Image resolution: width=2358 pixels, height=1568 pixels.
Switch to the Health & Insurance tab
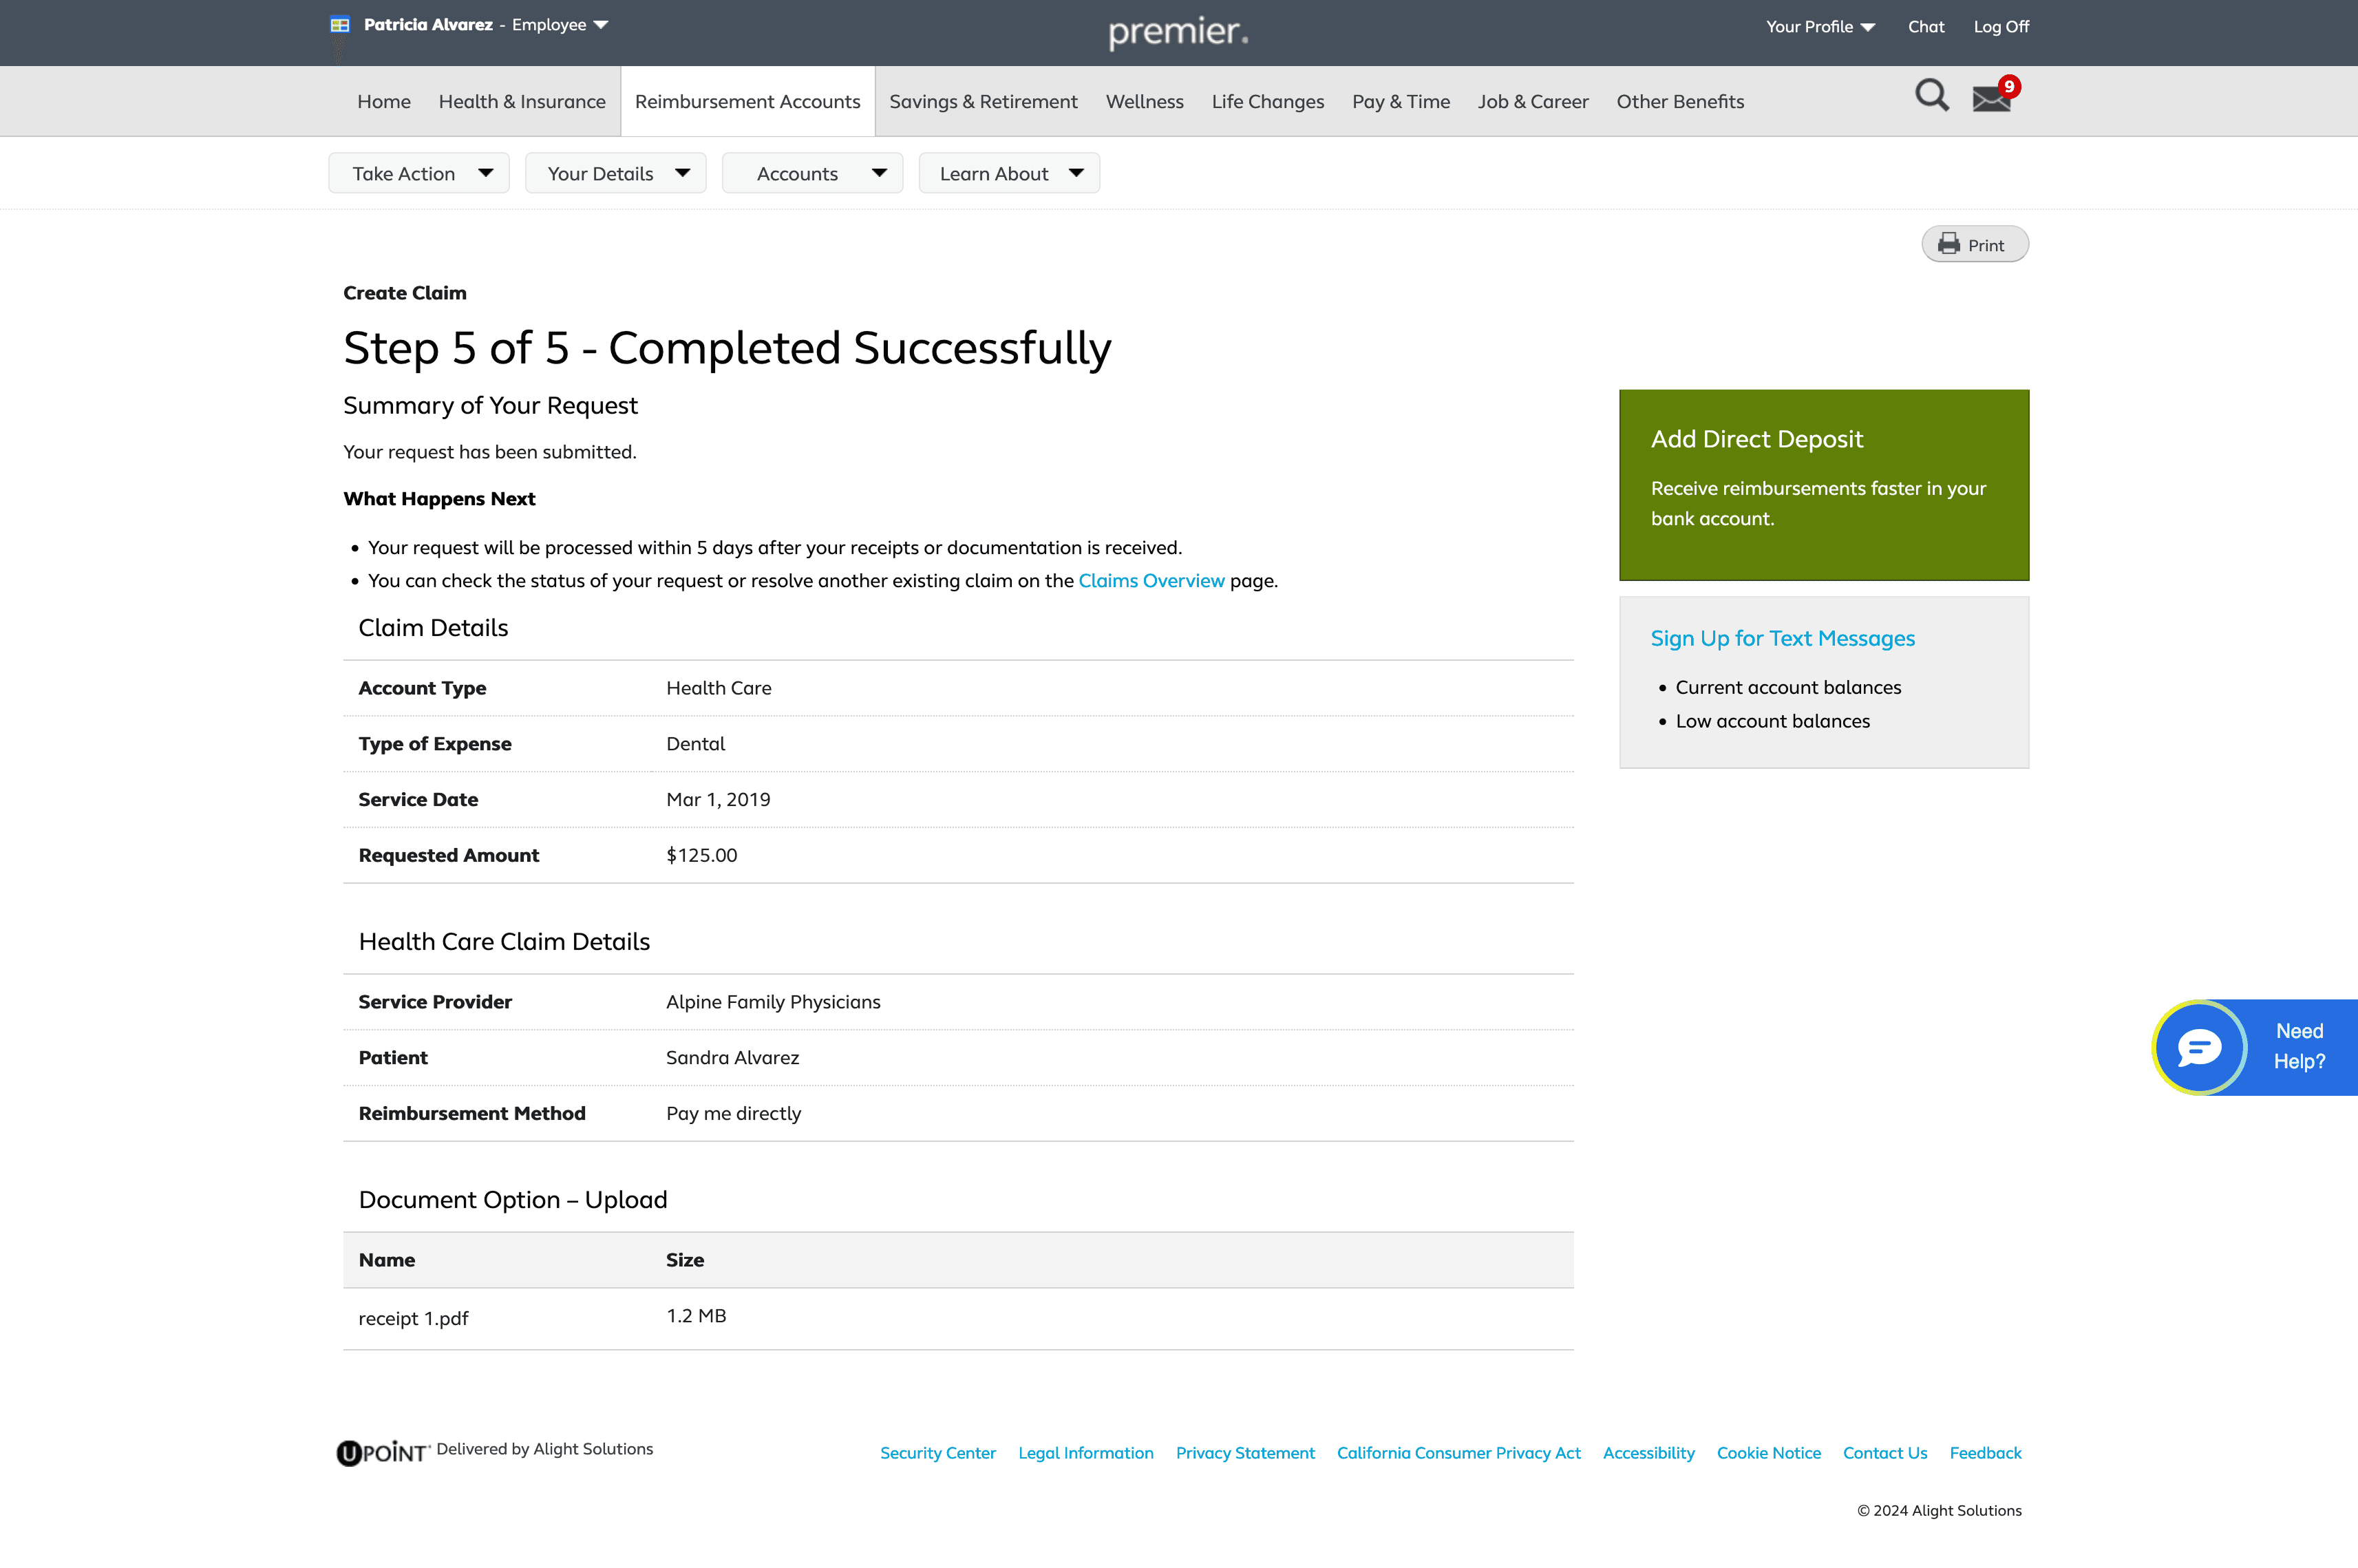(522, 101)
